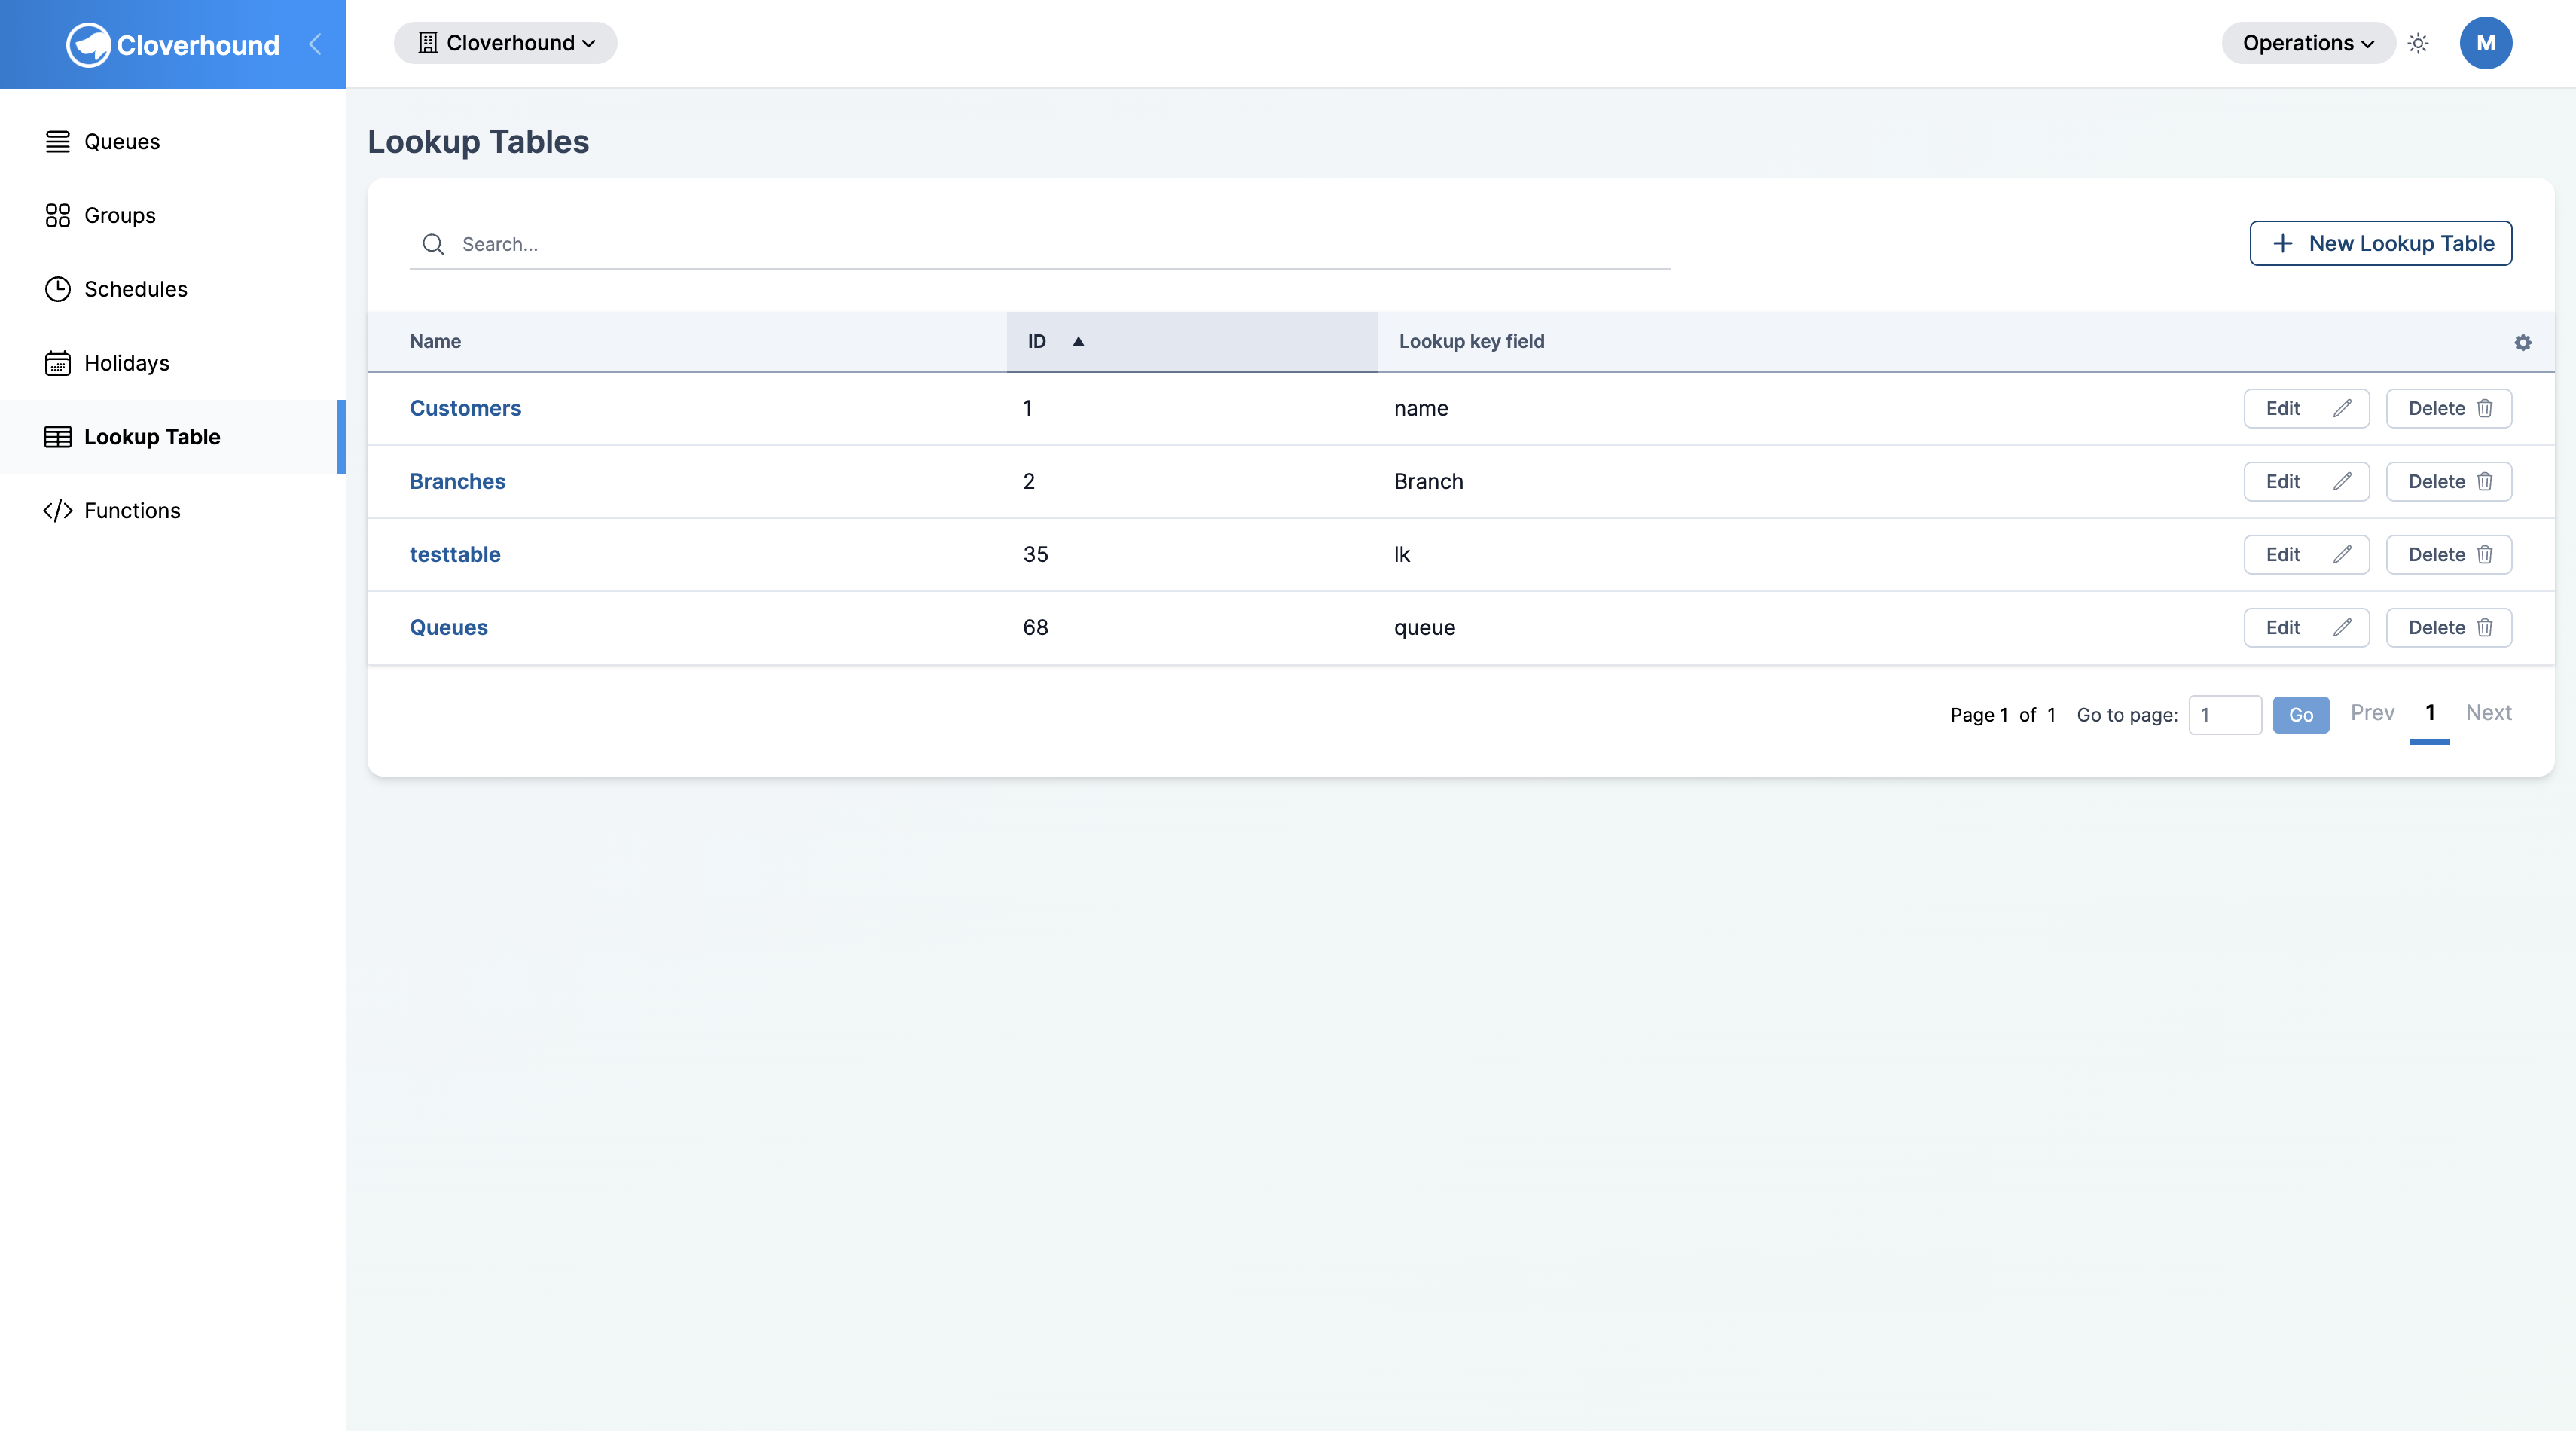This screenshot has width=2576, height=1431.
Task: Click Prev page link
Action: pos(2372,713)
